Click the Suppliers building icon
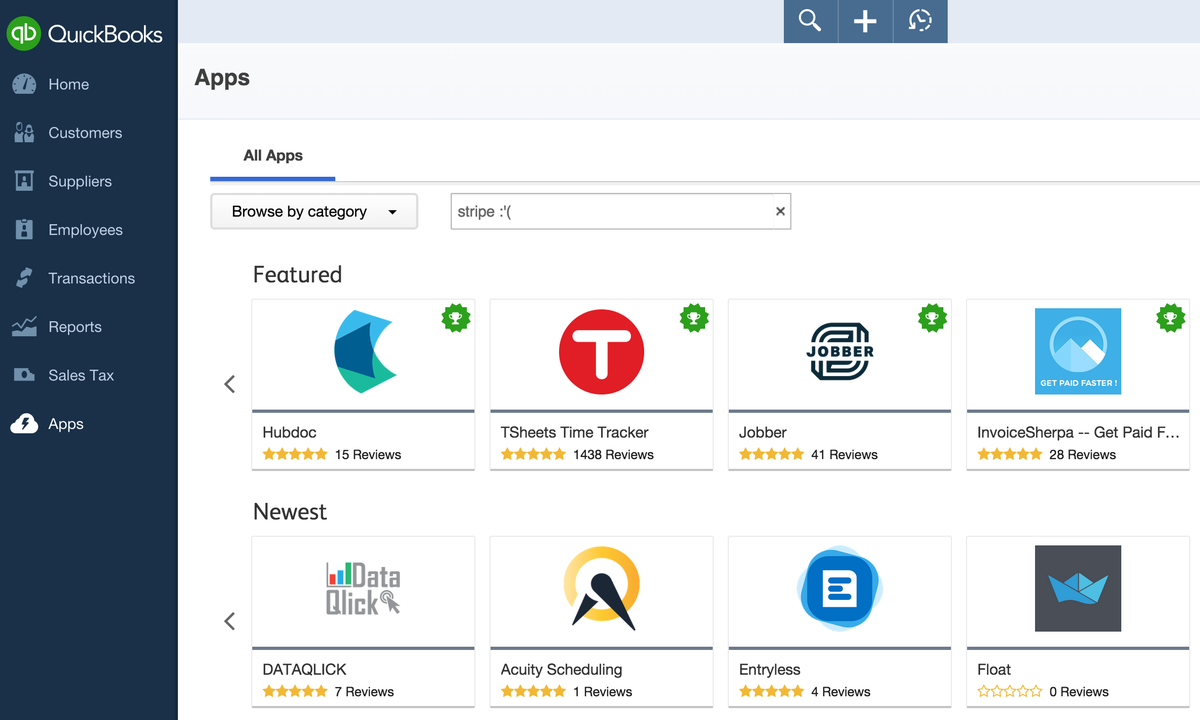Viewport: 1200px width, 720px height. point(24,181)
